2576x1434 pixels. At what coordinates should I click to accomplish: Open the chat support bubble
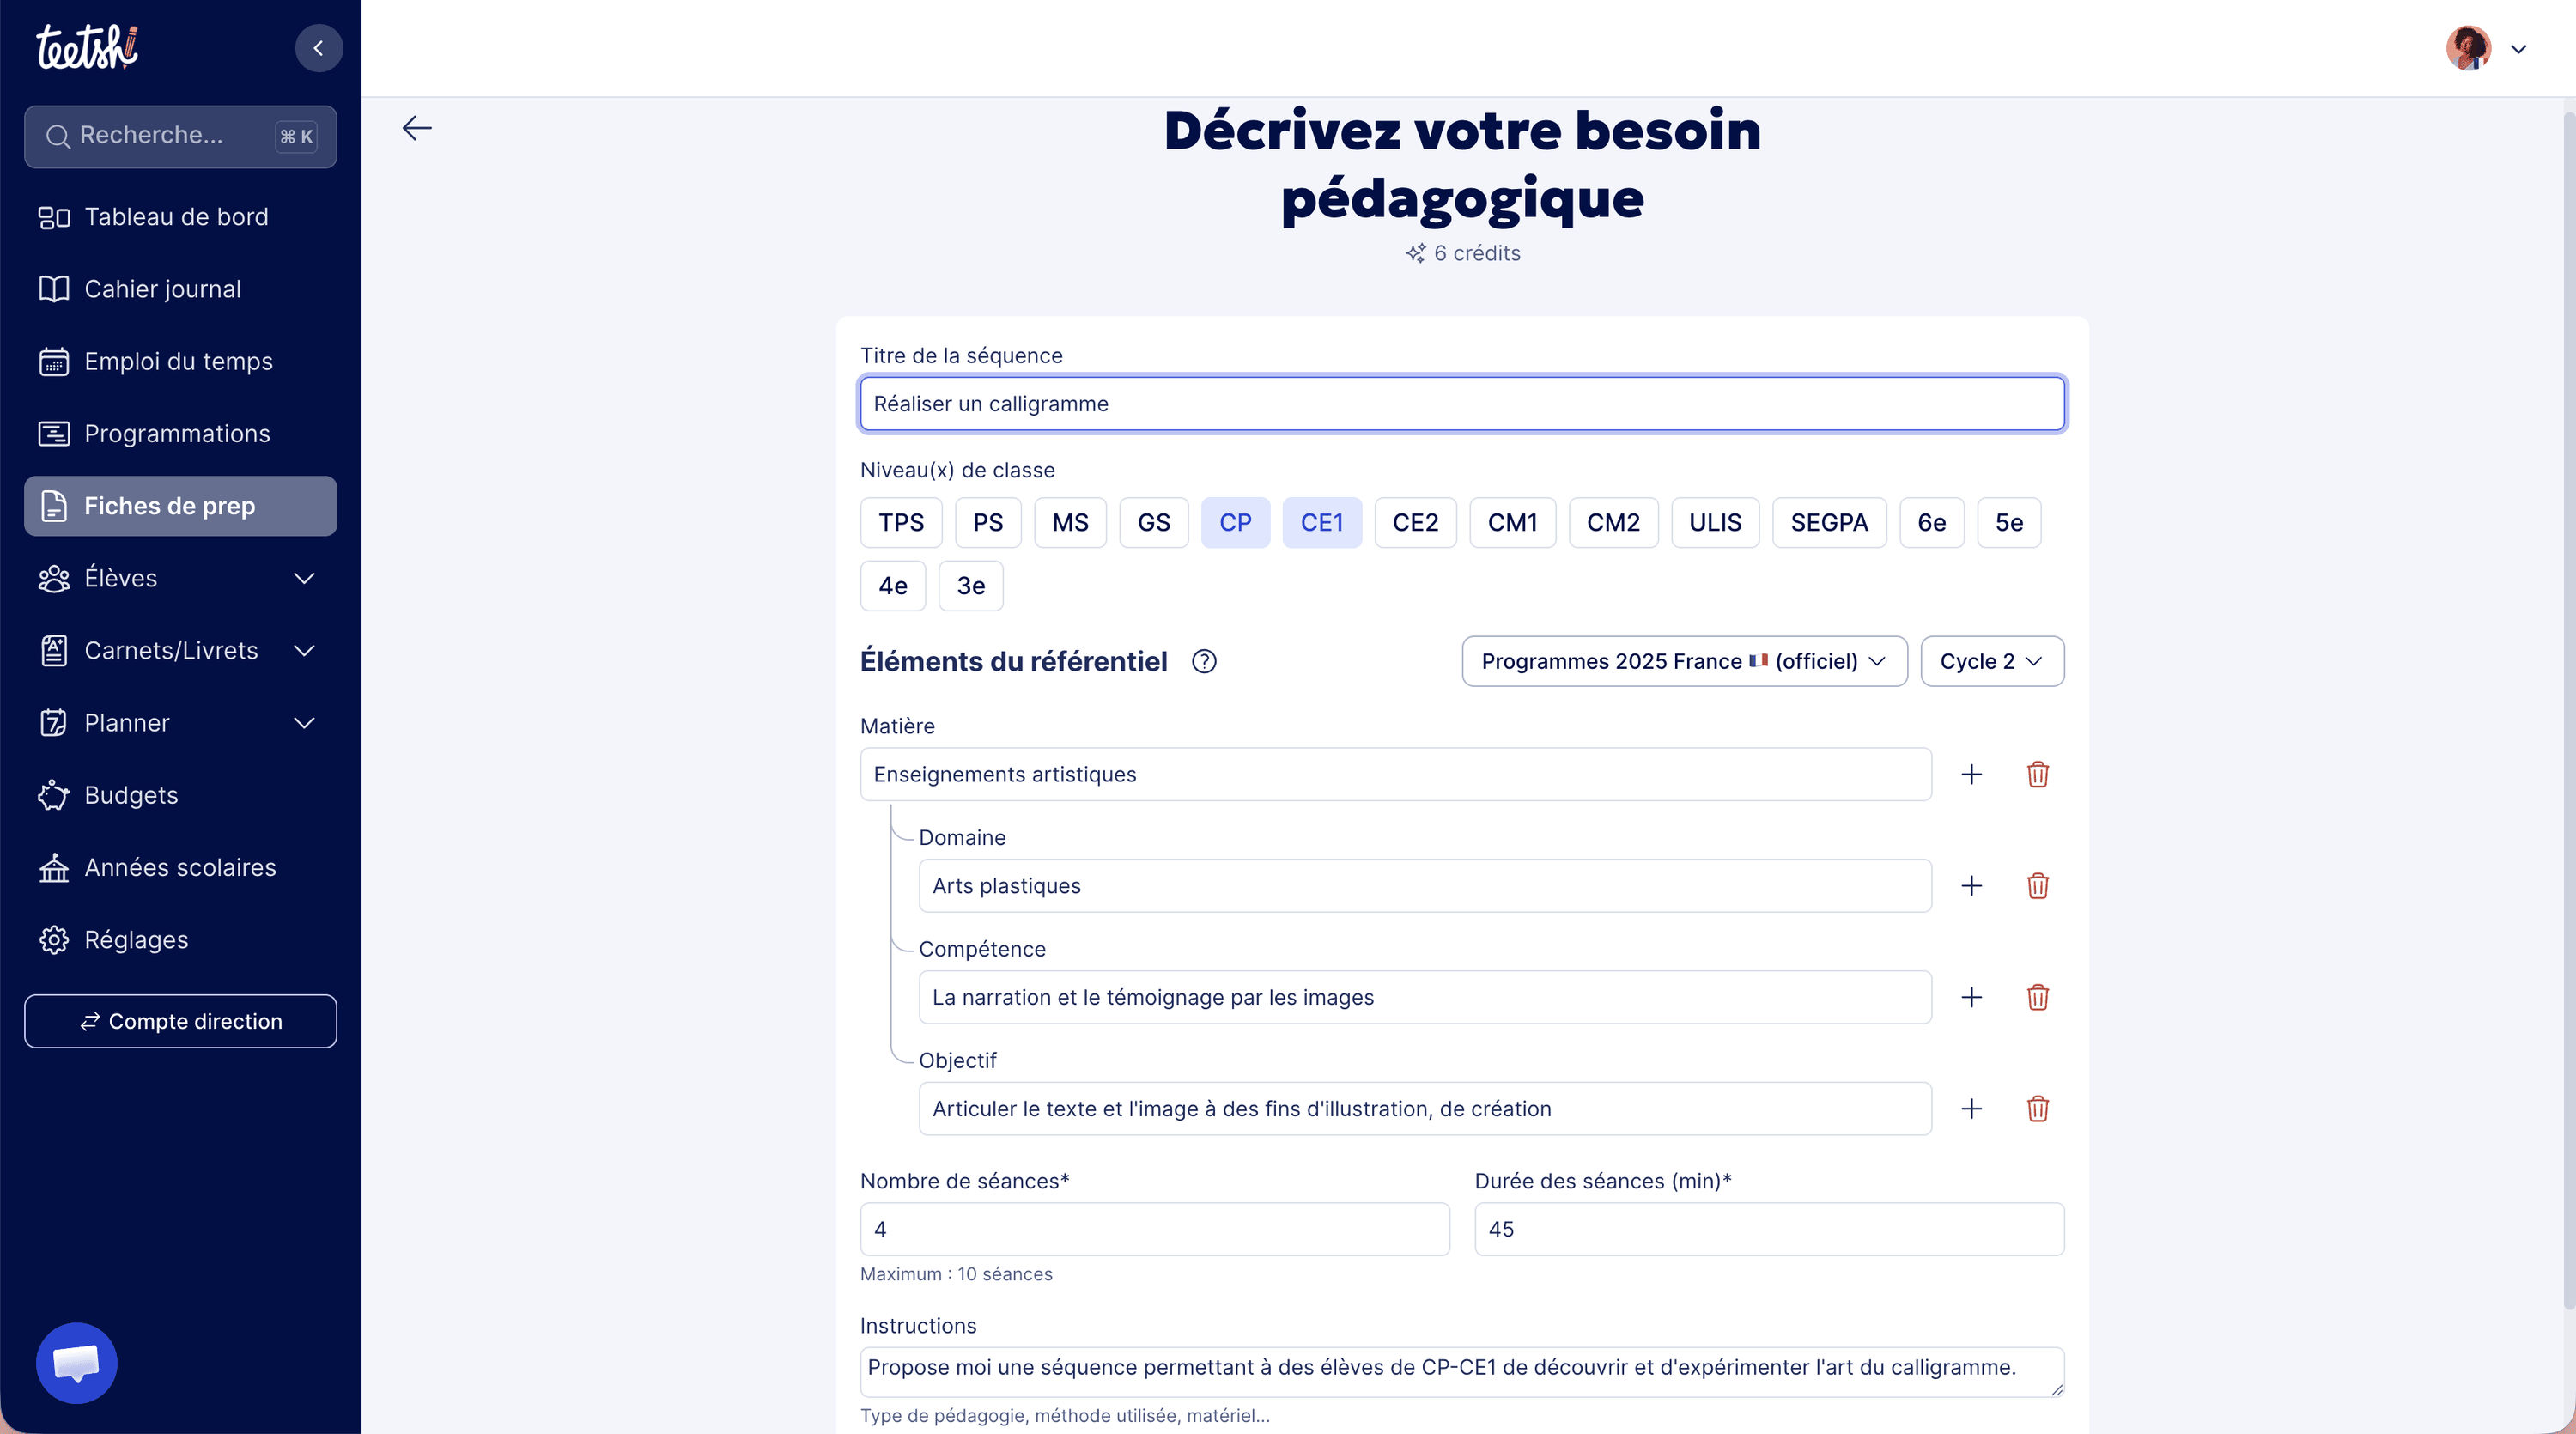pos(76,1362)
